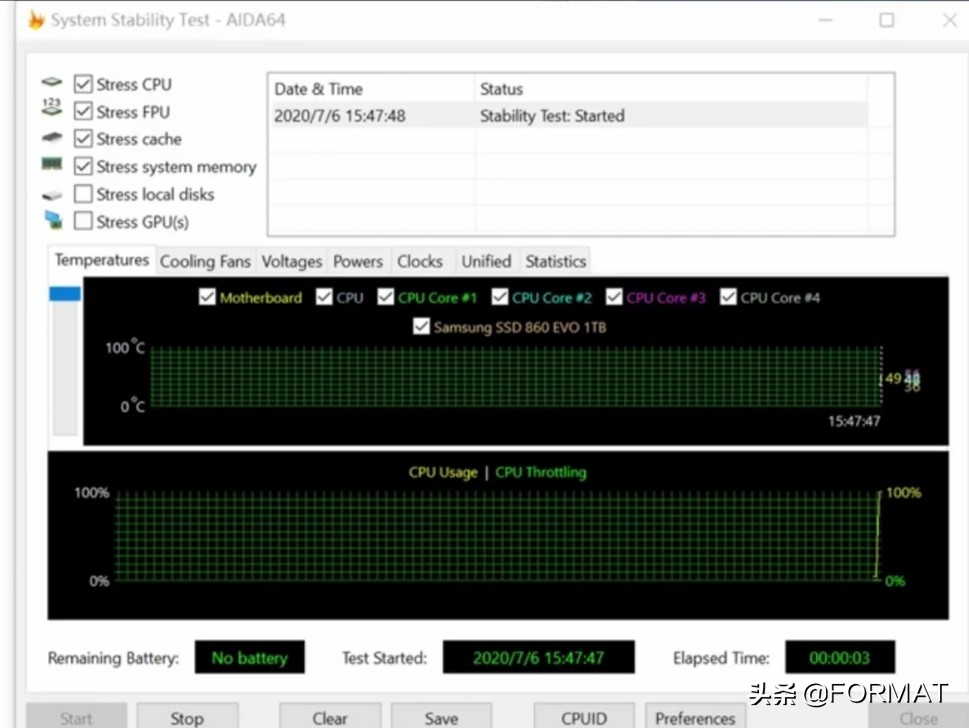This screenshot has width=969, height=728.
Task: Click the GPU monitor icon beside Stress GPU(s)
Action: pos(53,220)
